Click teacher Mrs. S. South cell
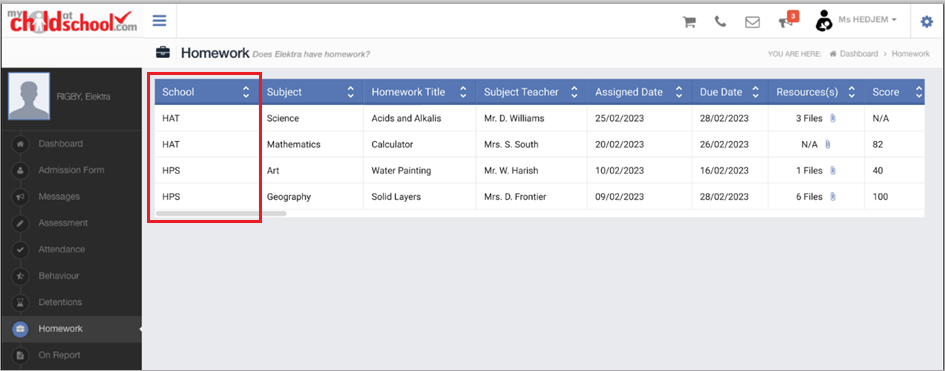The width and height of the screenshot is (945, 371). point(511,145)
